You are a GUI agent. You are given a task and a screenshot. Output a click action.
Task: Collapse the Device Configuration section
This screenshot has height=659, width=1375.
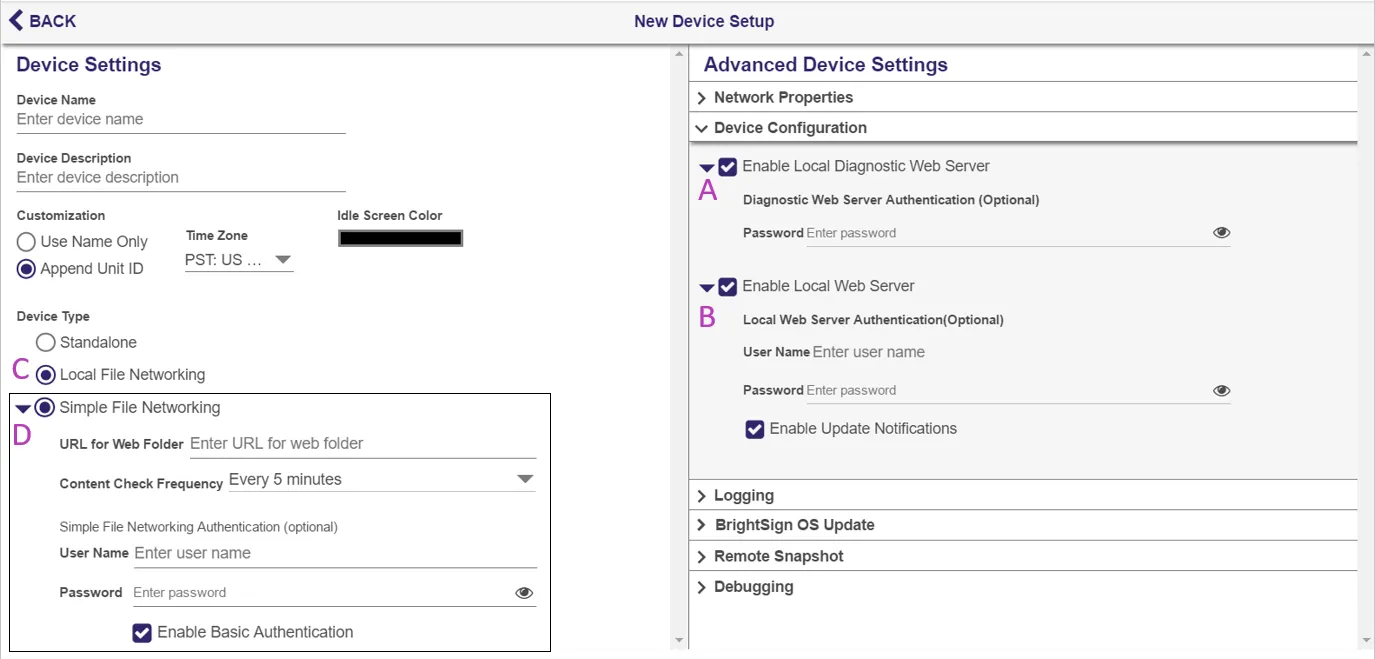coord(1023,128)
